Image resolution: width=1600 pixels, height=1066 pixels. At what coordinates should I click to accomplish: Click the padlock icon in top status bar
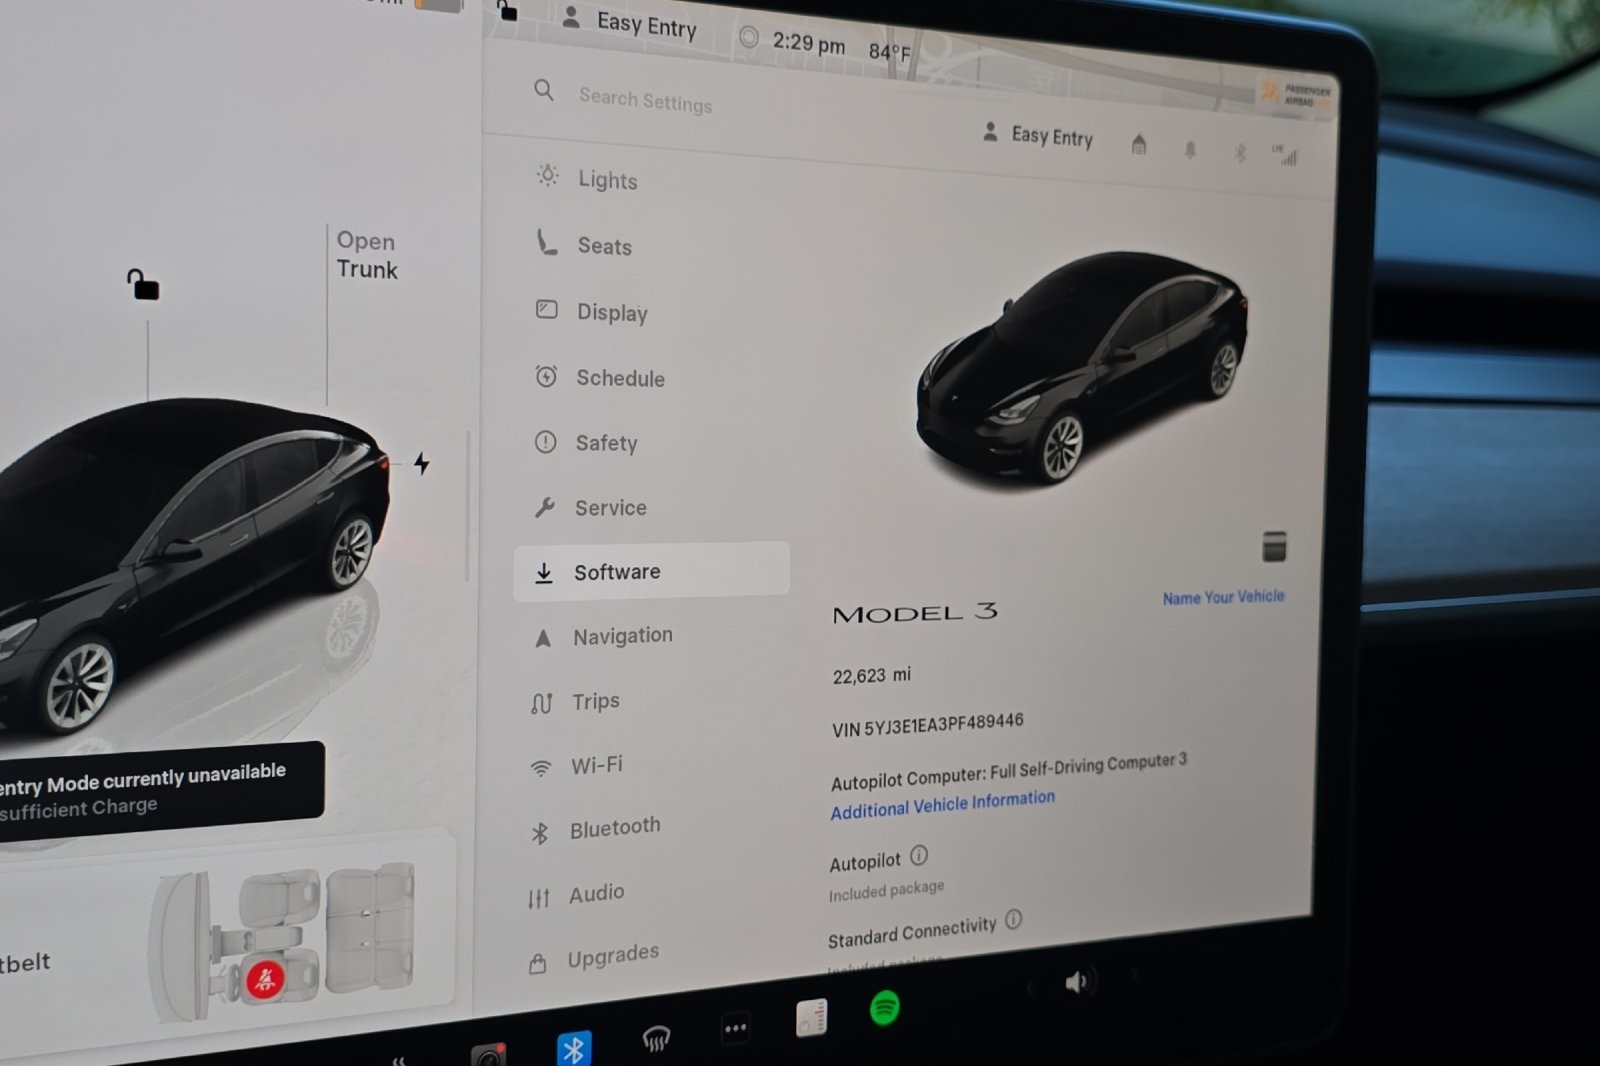[507, 11]
